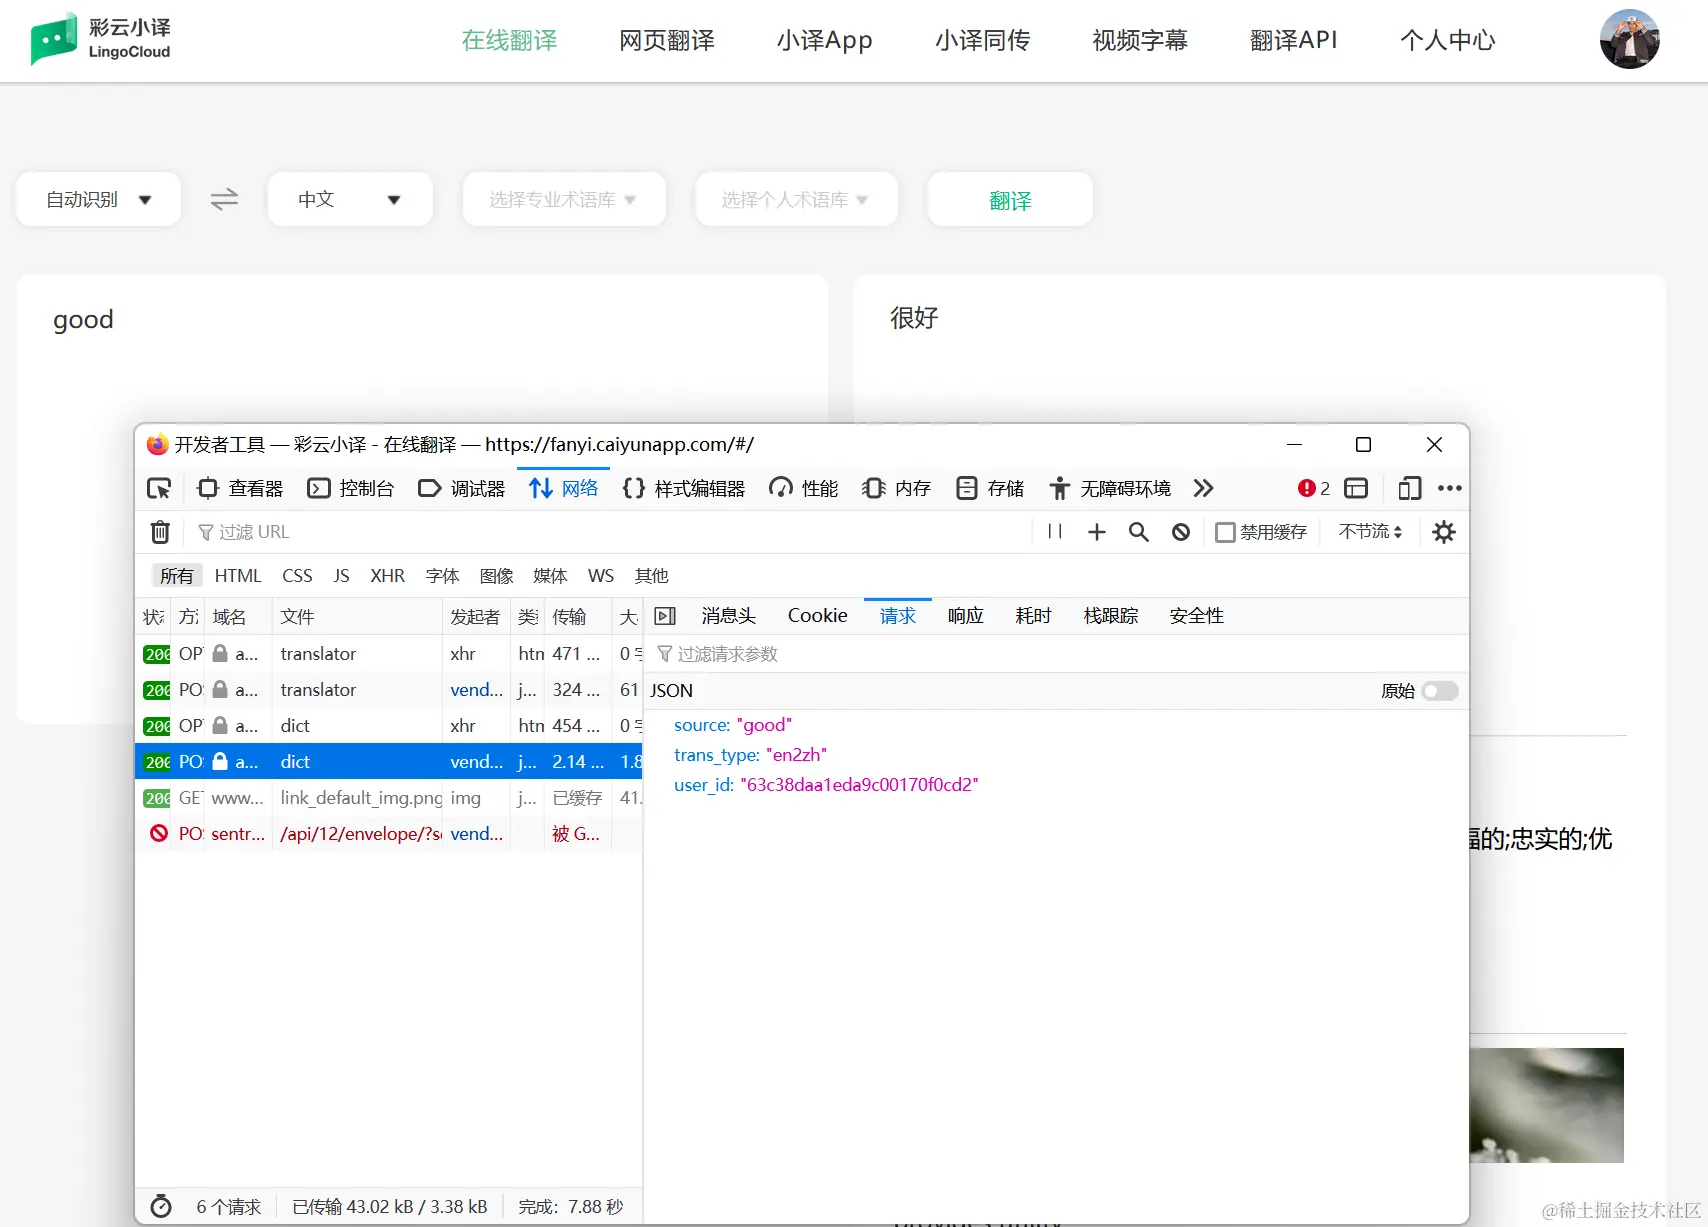Open request blocking icon

[x=1181, y=532]
